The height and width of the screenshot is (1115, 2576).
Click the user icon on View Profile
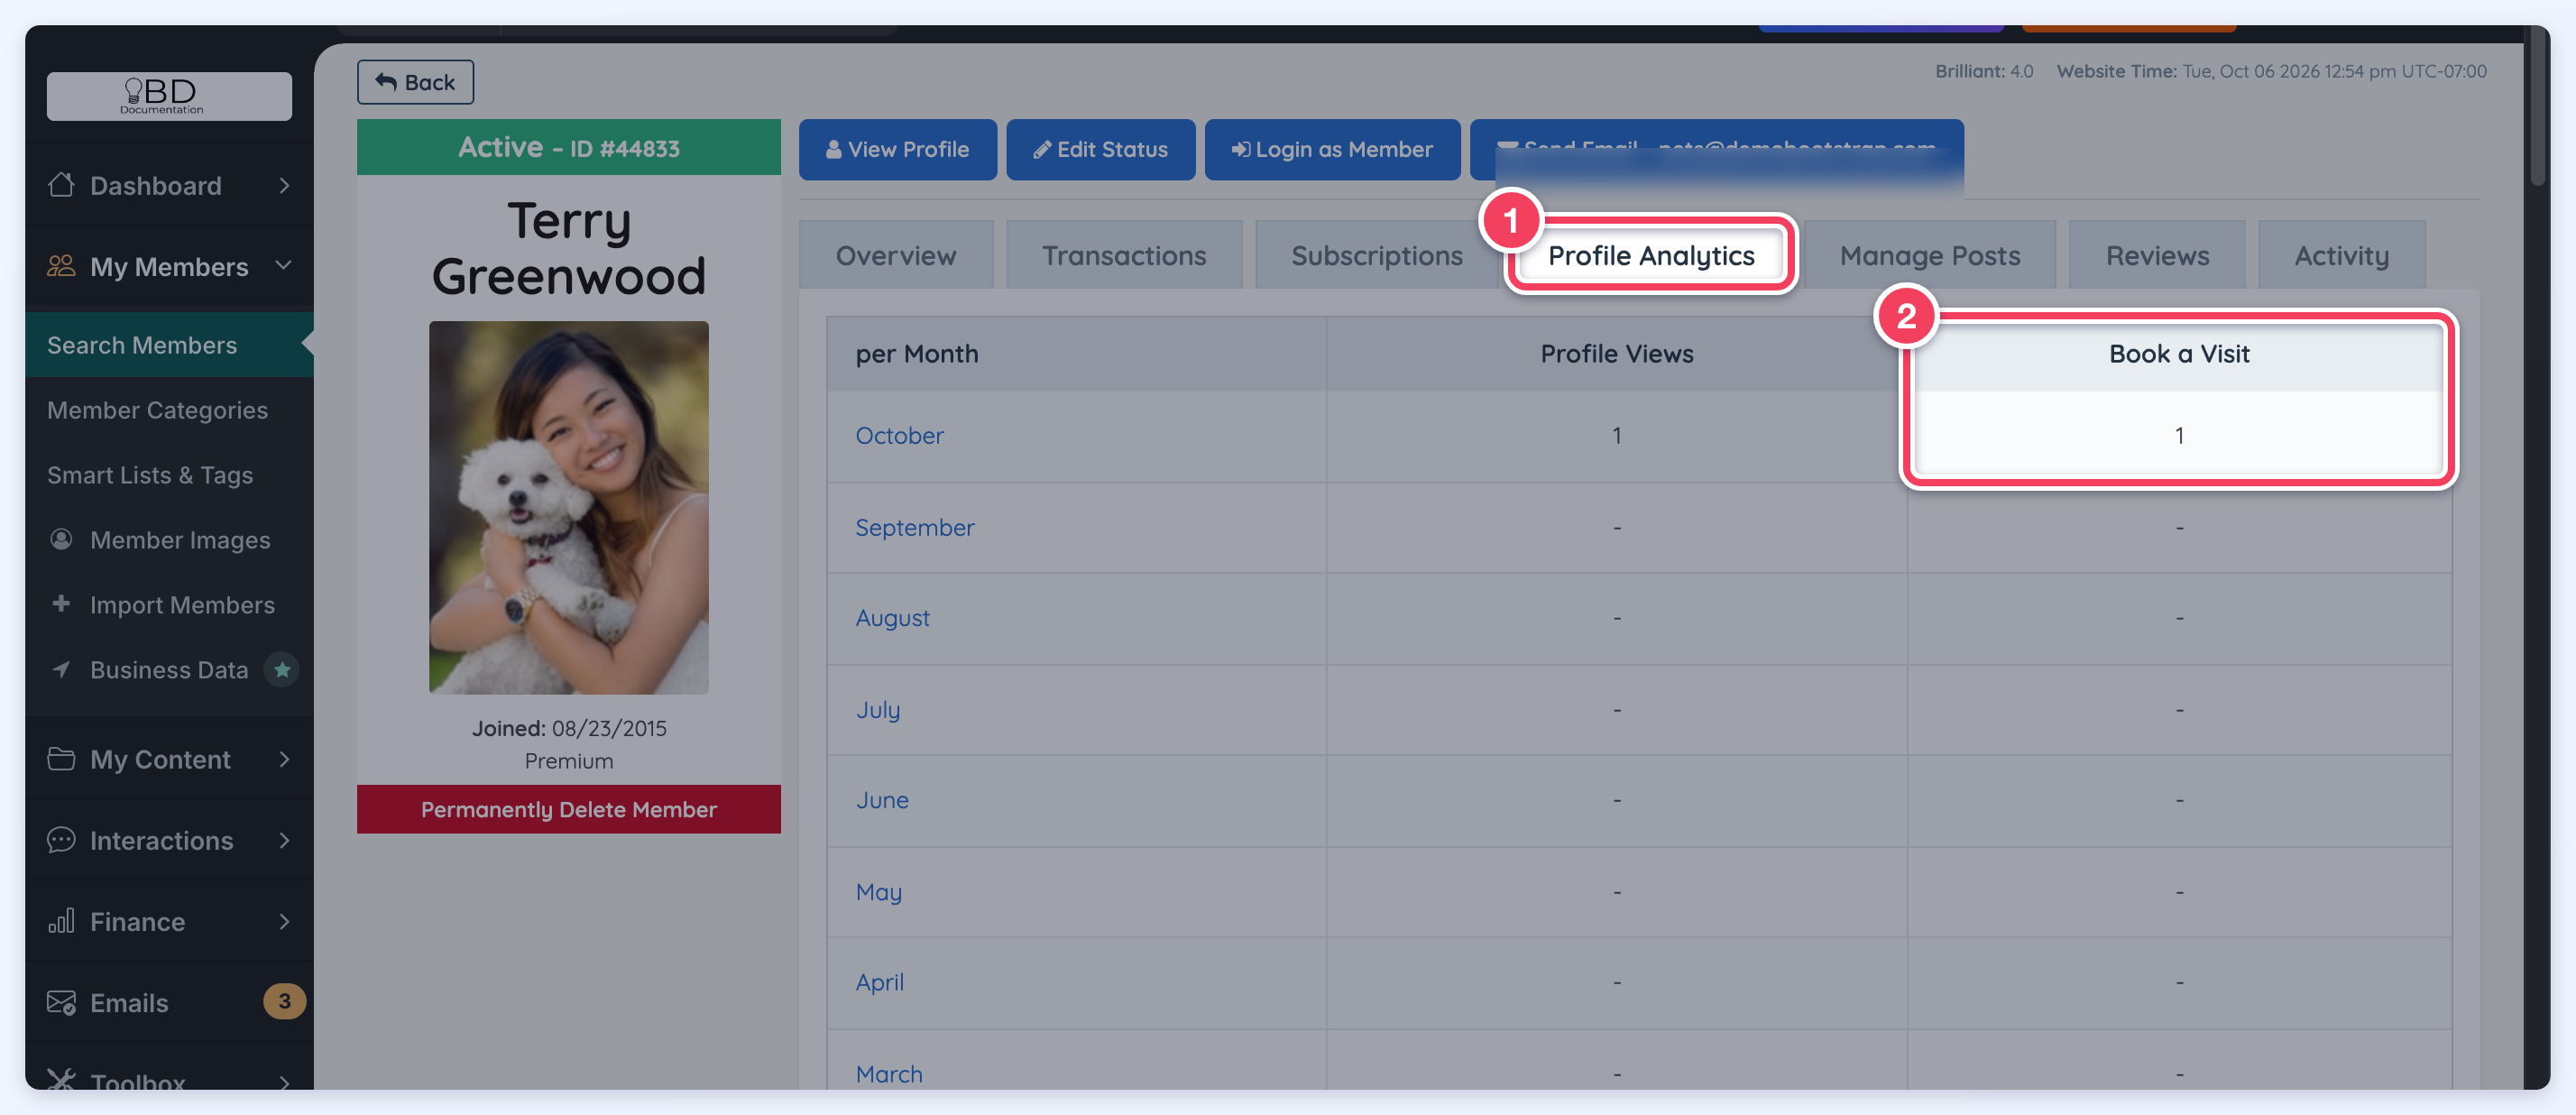click(833, 150)
